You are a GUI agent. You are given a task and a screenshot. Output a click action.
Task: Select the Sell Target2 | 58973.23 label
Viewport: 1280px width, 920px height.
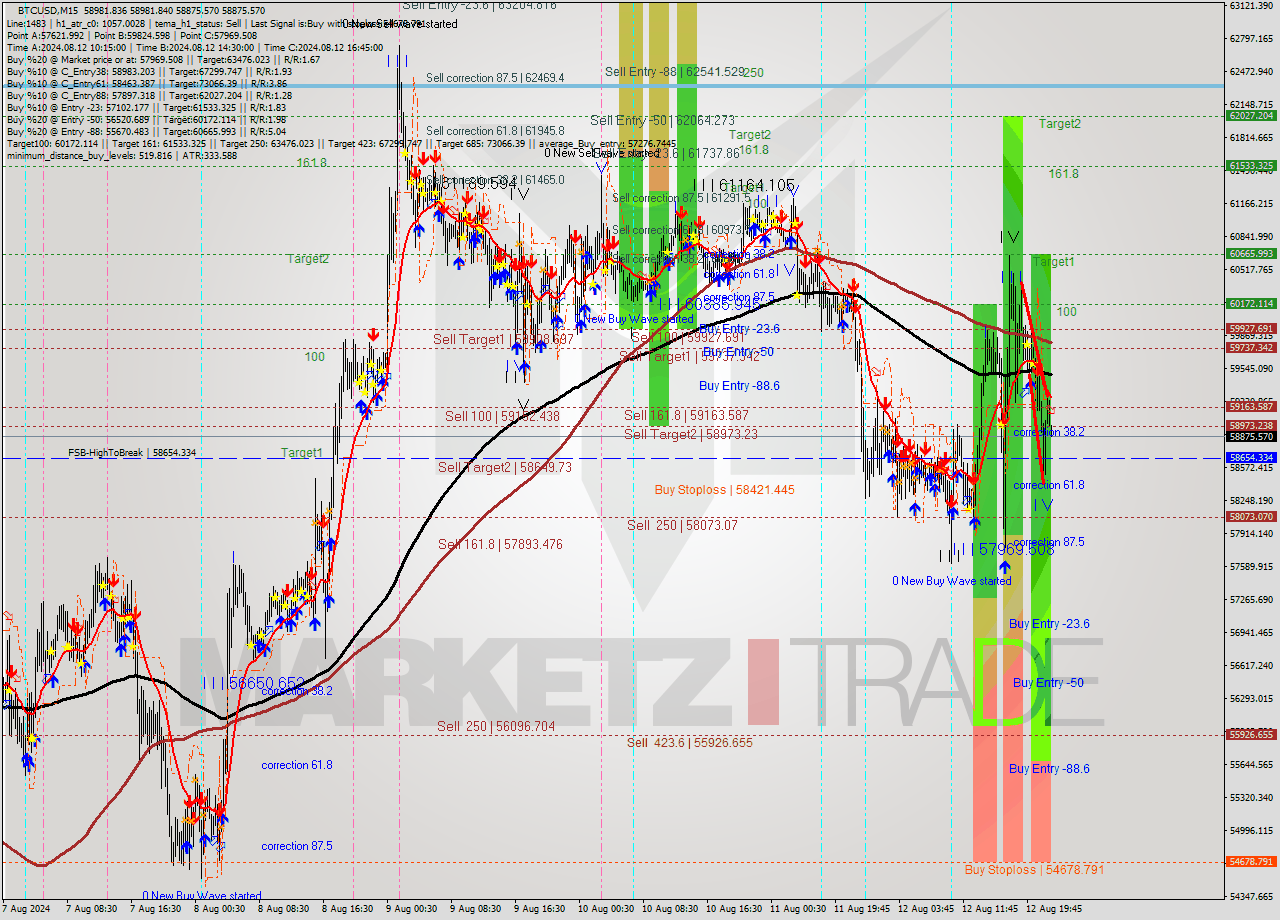[x=691, y=434]
